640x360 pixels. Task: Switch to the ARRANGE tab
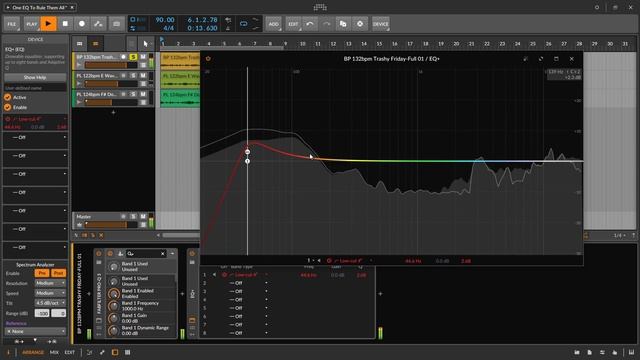[33, 352]
